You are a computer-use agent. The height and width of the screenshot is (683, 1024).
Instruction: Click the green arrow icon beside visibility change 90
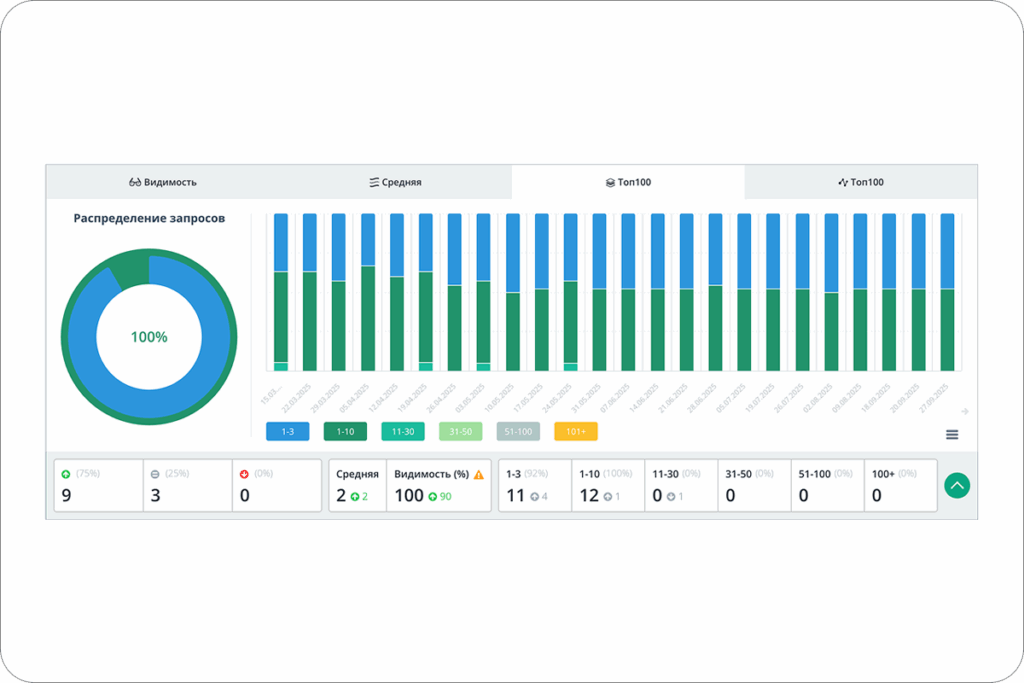[432, 496]
